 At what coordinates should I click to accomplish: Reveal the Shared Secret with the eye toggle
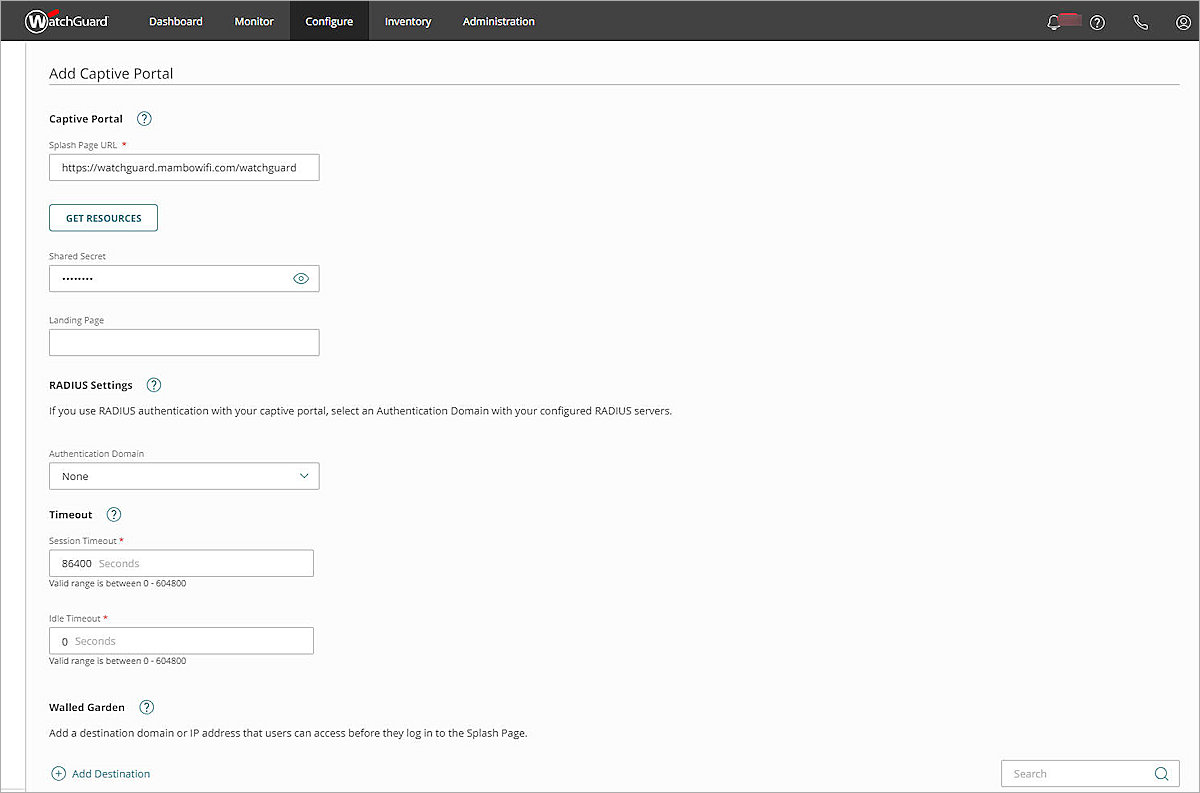pos(301,278)
